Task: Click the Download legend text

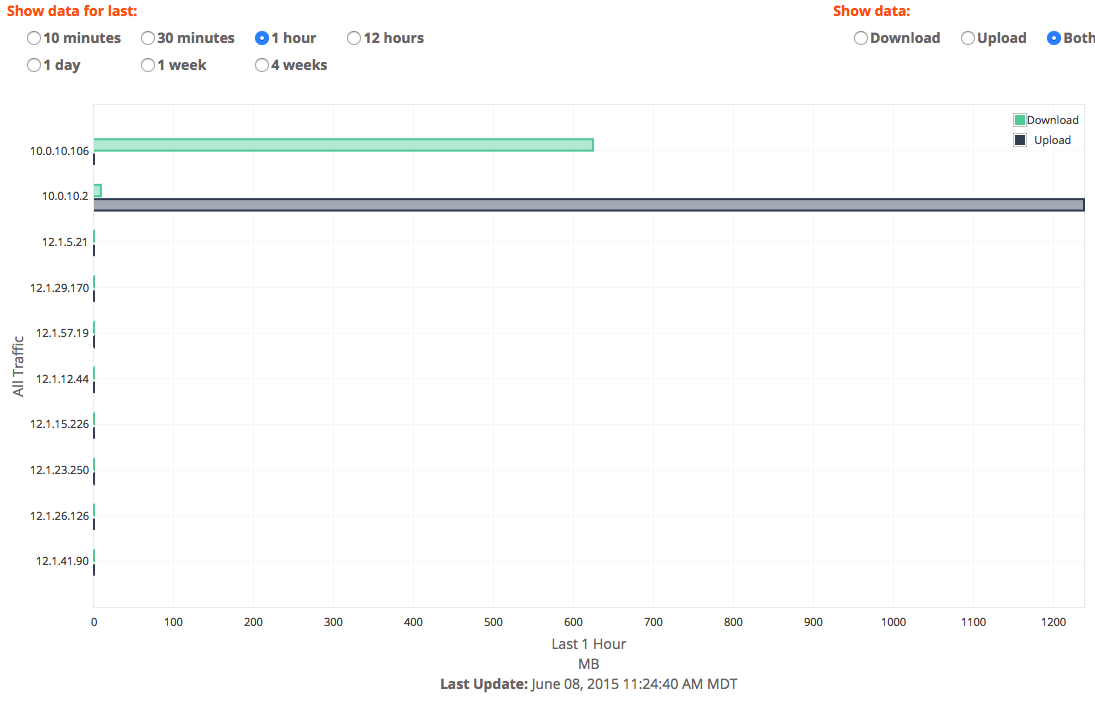Action: [1052, 120]
